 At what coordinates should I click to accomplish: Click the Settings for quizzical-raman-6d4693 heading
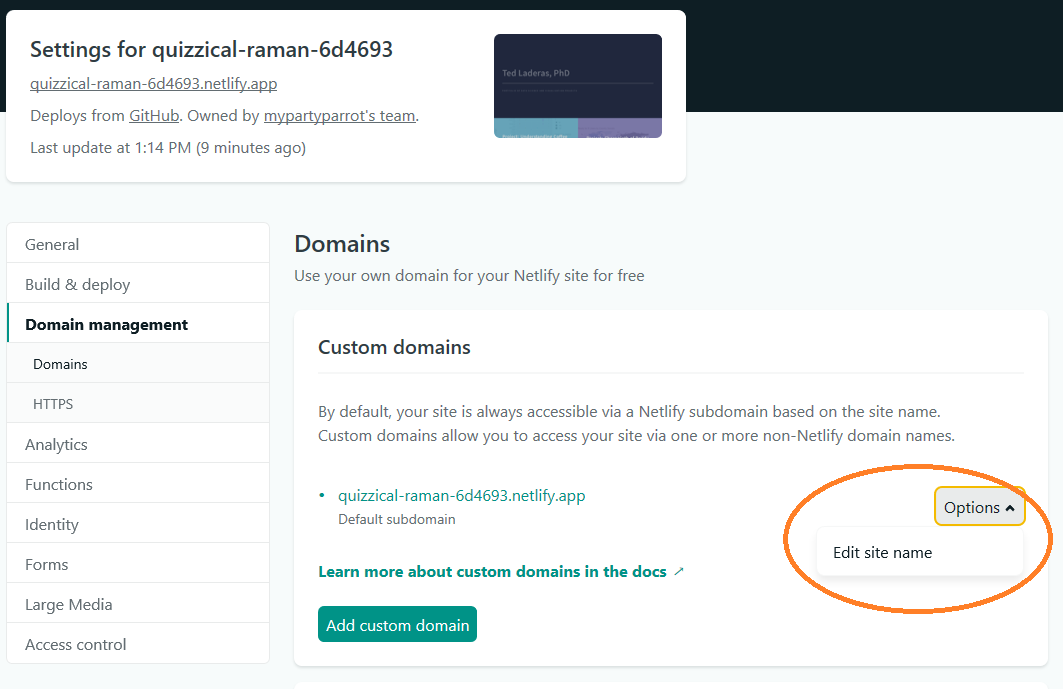coord(212,50)
